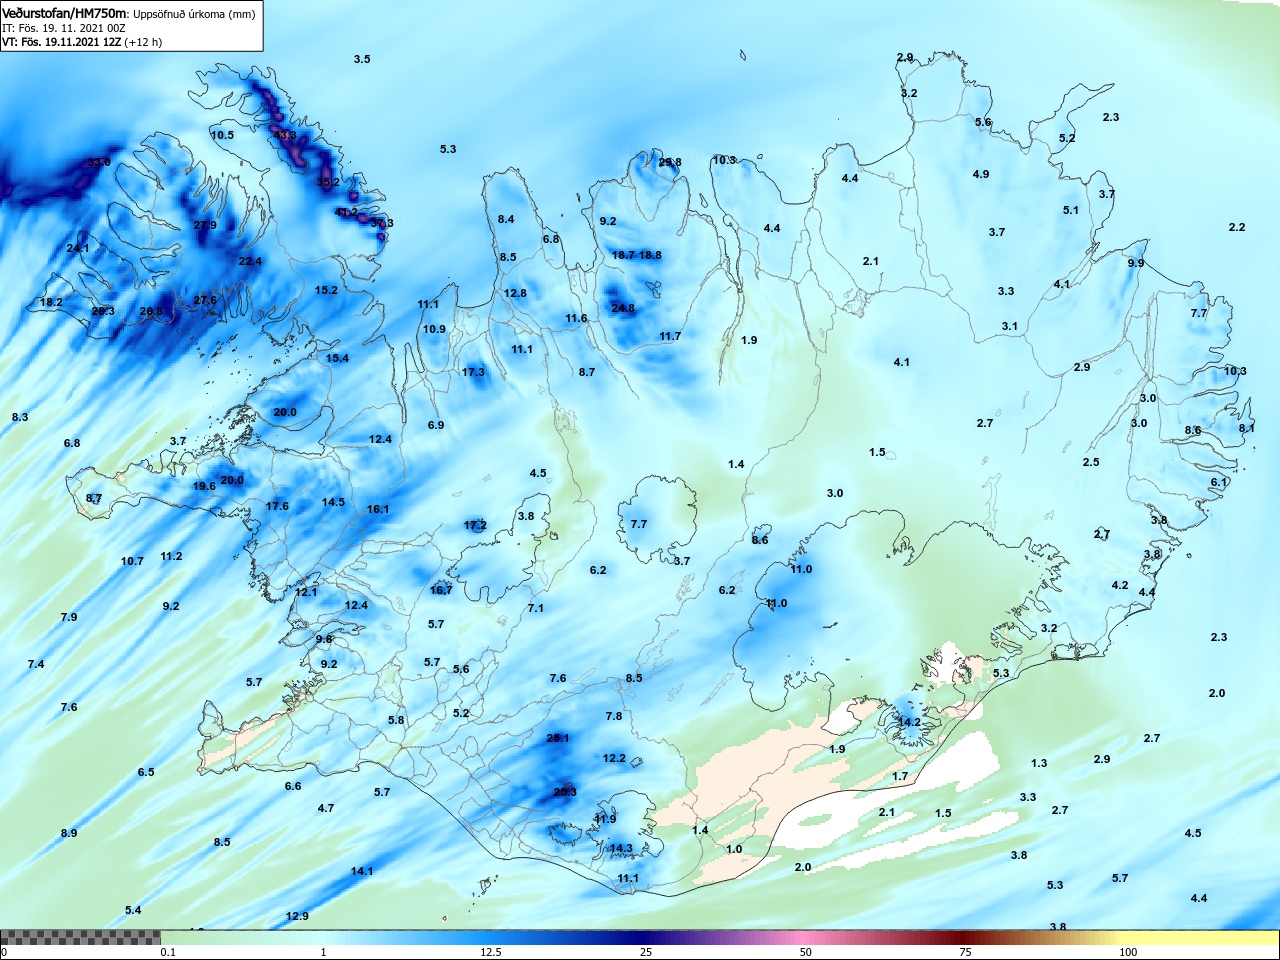The height and width of the screenshot is (960, 1280).
Task: Click the 4.2 precipitation value
Action: (x=1120, y=586)
